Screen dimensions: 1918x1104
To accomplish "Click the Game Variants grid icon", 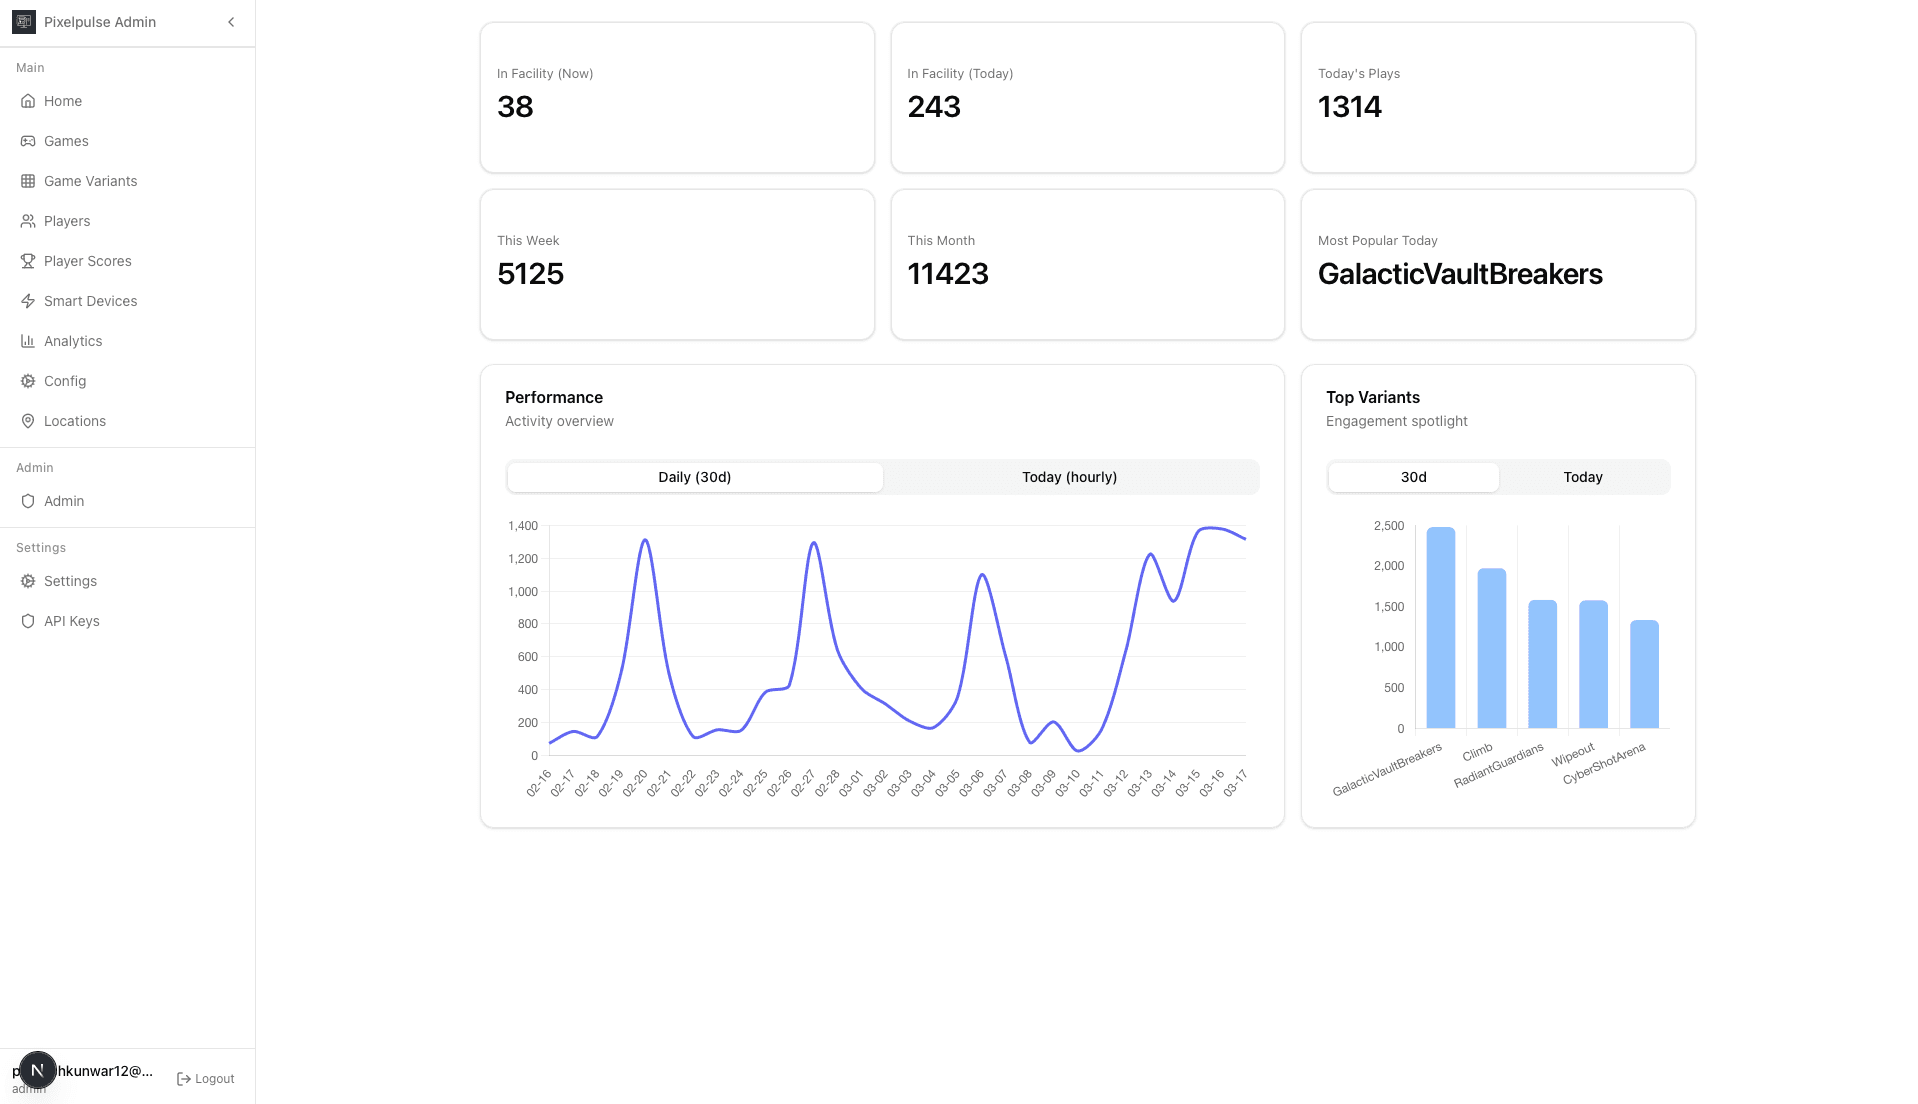I will point(28,181).
